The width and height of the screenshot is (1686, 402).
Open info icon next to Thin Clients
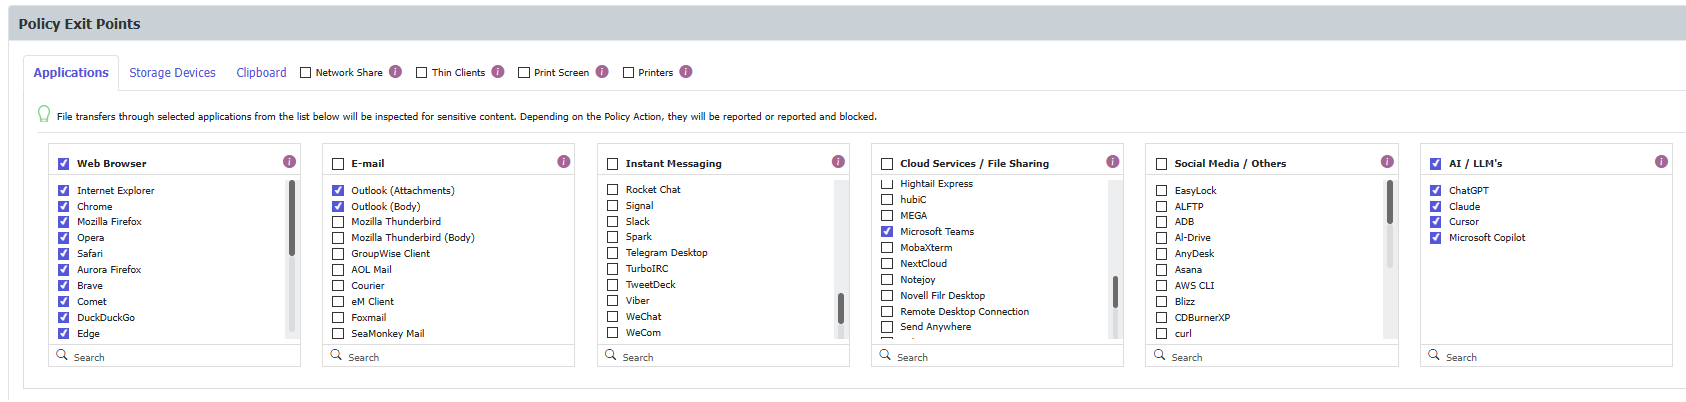coord(497,72)
